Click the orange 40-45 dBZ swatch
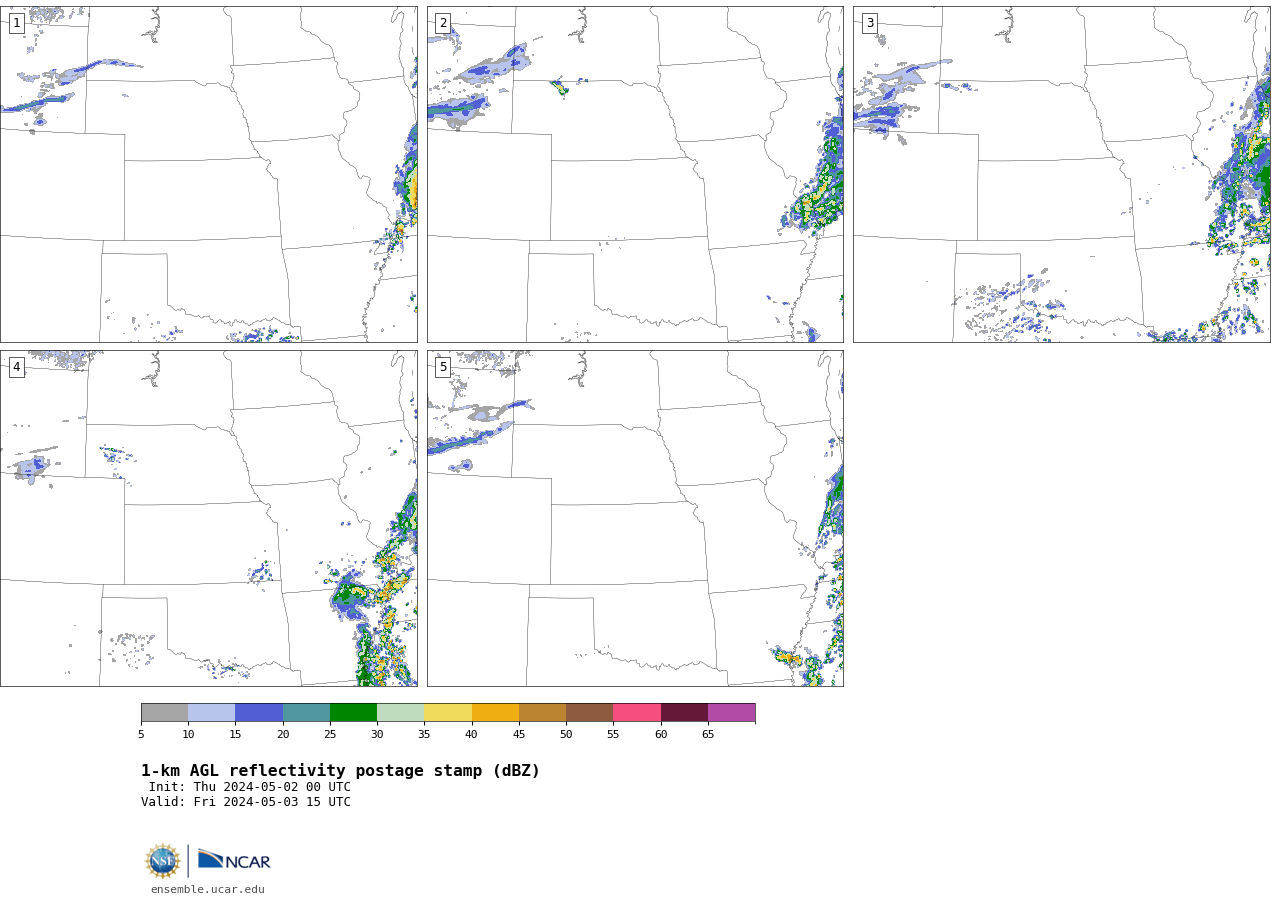Viewport: 1280px width, 901px height. pyautogui.click(x=495, y=713)
